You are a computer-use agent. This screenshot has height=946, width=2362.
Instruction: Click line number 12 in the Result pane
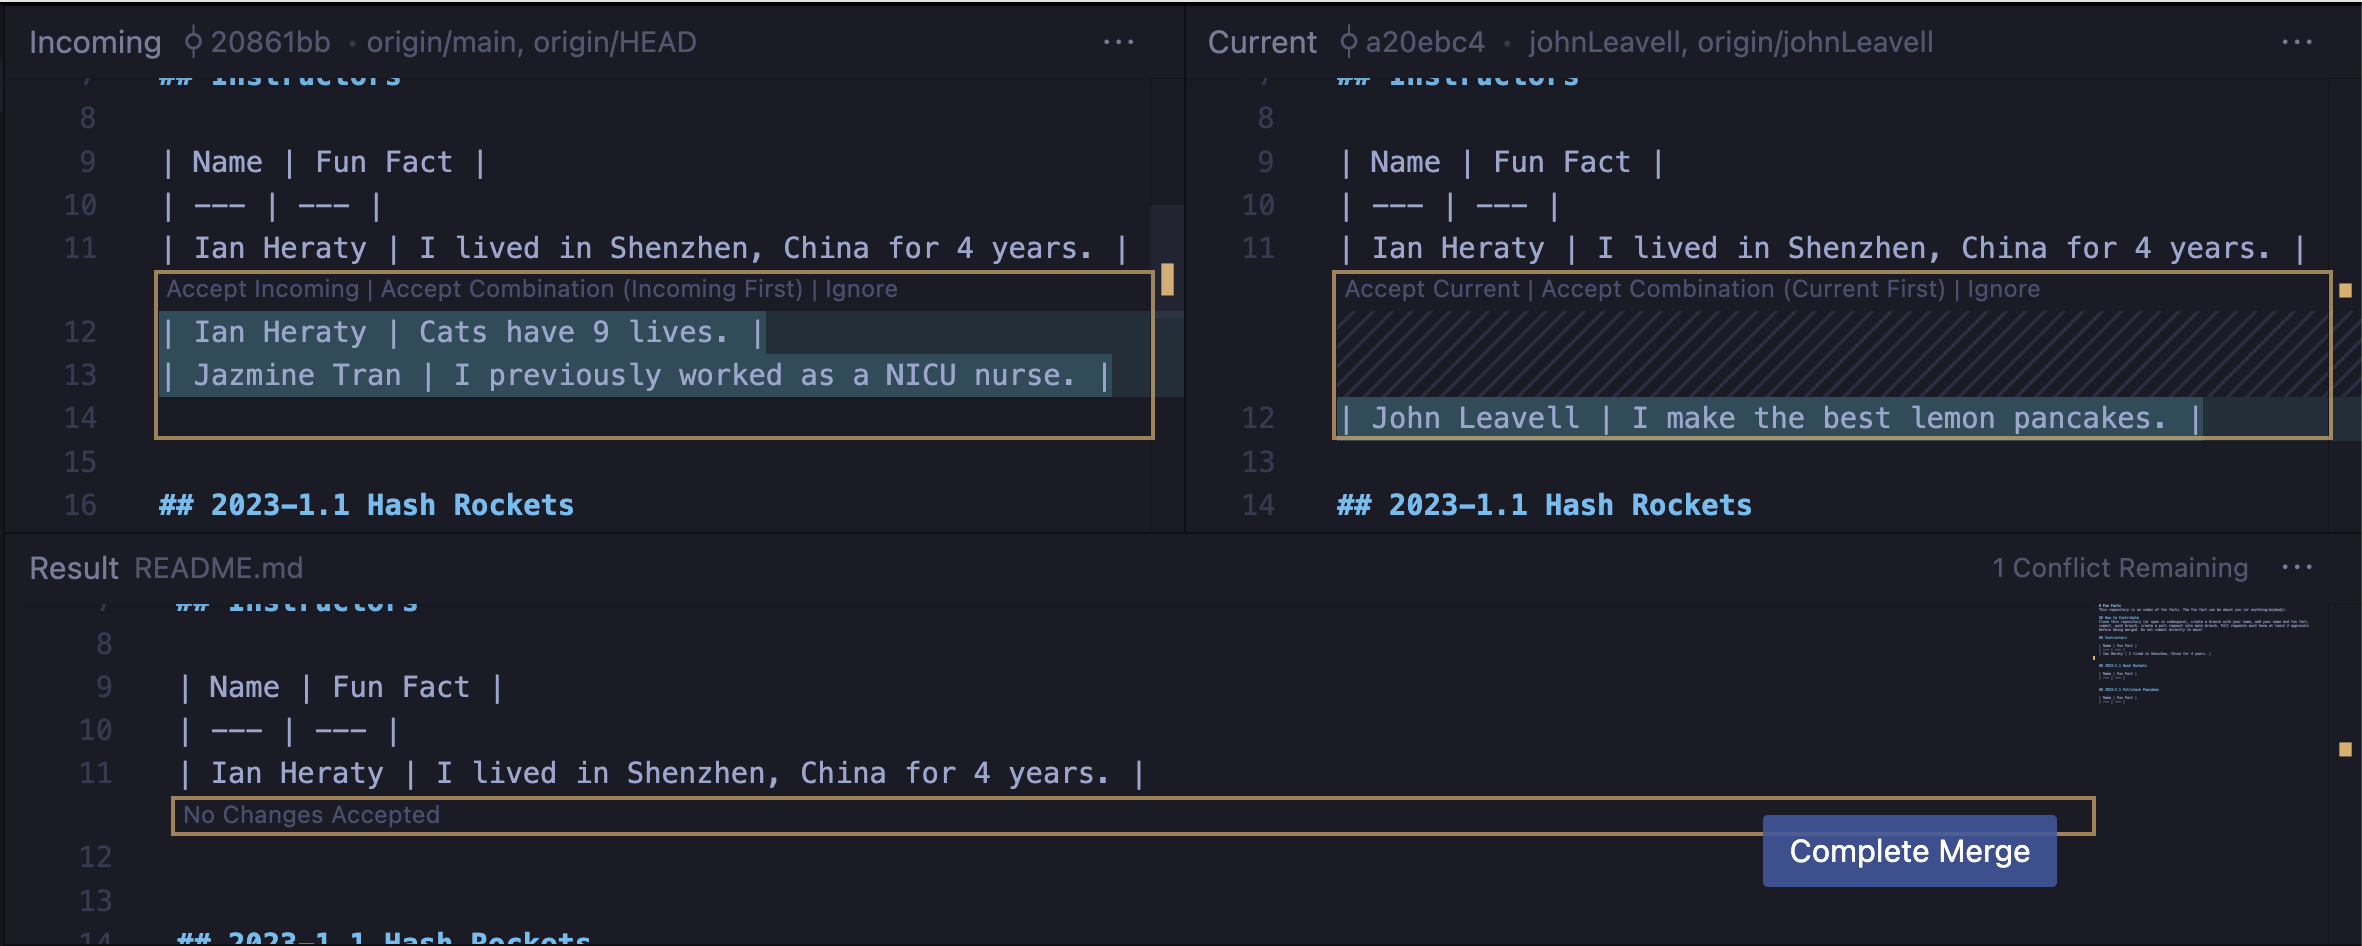click(x=96, y=857)
